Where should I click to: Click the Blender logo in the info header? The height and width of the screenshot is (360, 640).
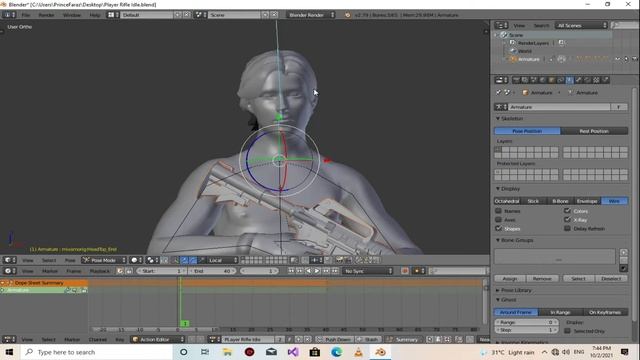347,15
